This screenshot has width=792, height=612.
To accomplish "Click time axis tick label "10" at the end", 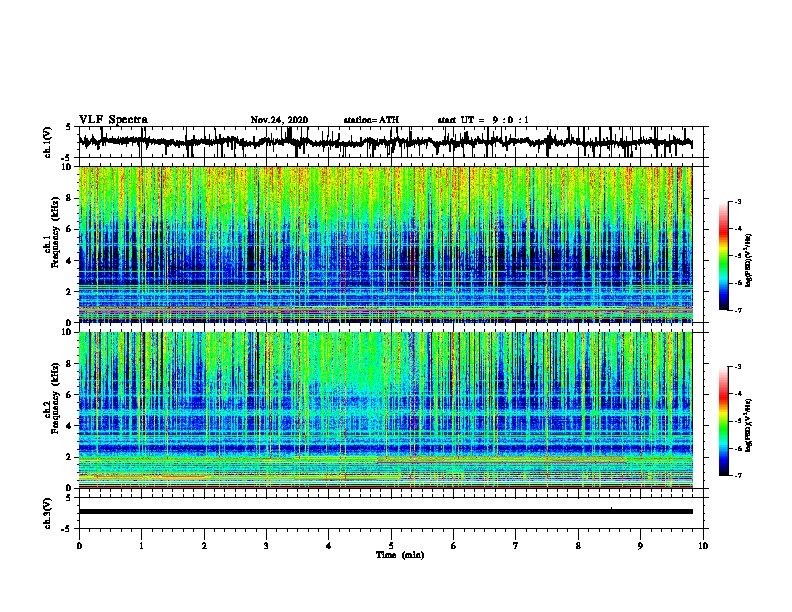I will 703,546.
